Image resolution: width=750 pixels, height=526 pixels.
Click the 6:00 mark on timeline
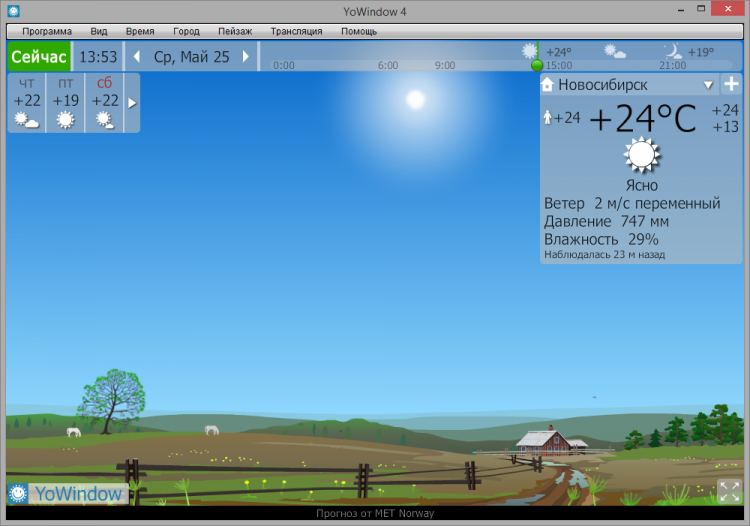(388, 66)
